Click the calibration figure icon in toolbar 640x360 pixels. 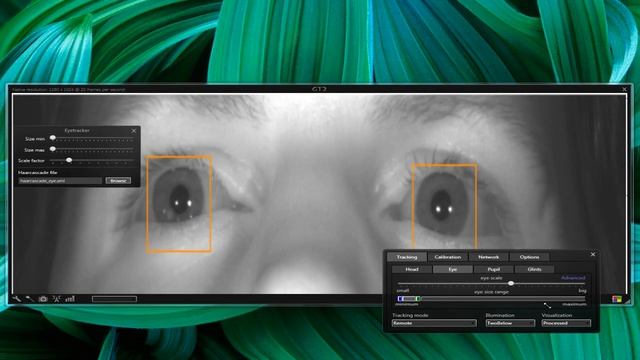[x=56, y=299]
